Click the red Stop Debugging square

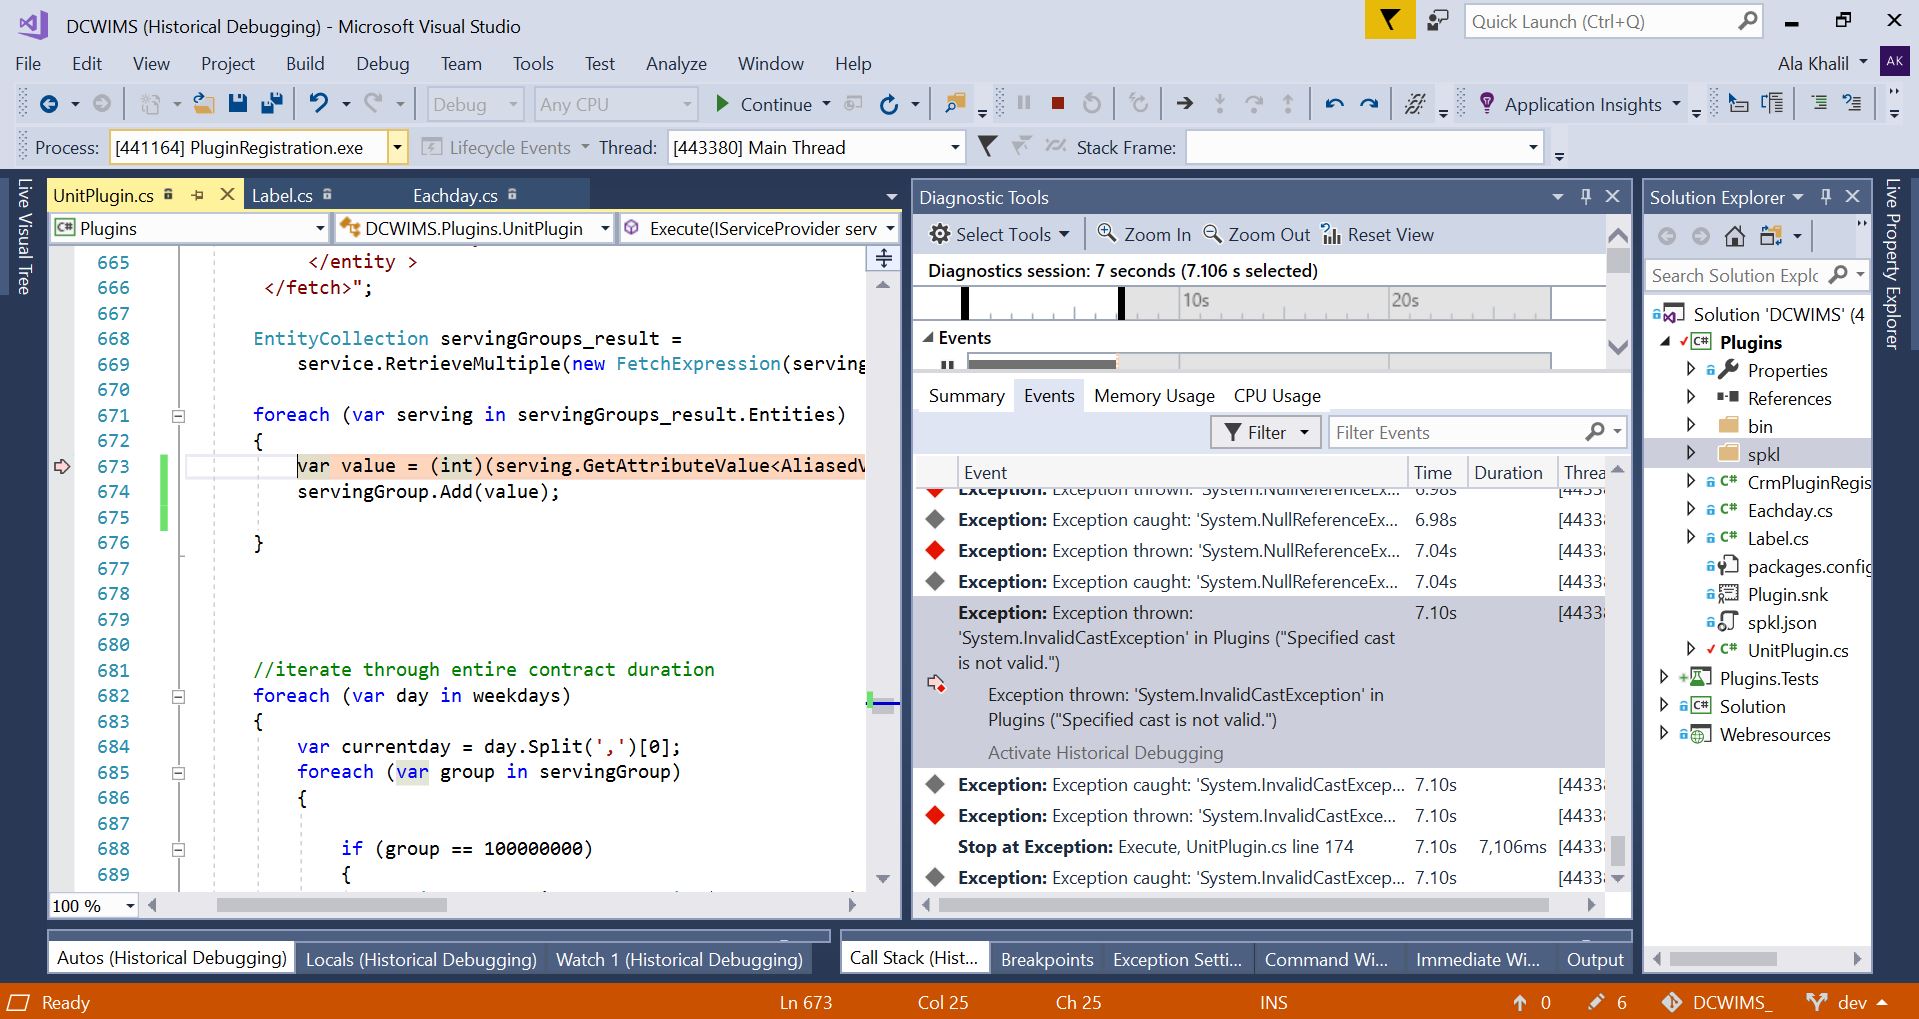1057,103
